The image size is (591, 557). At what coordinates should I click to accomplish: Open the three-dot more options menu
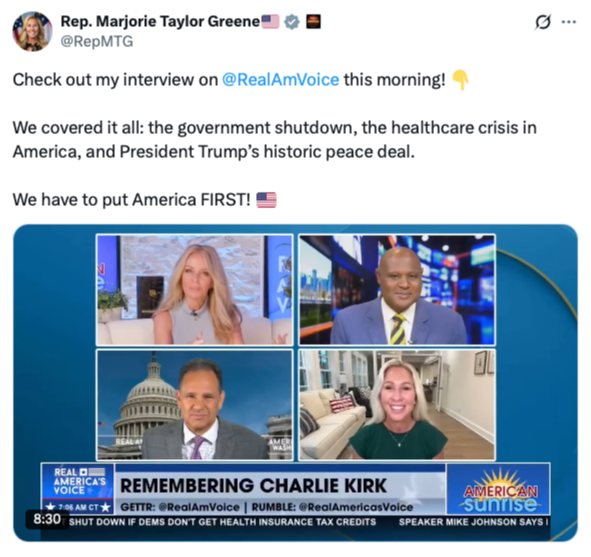click(x=569, y=22)
